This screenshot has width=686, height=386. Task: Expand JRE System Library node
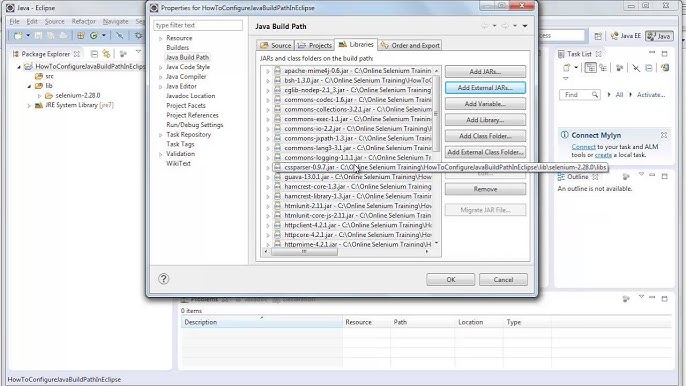[29, 105]
